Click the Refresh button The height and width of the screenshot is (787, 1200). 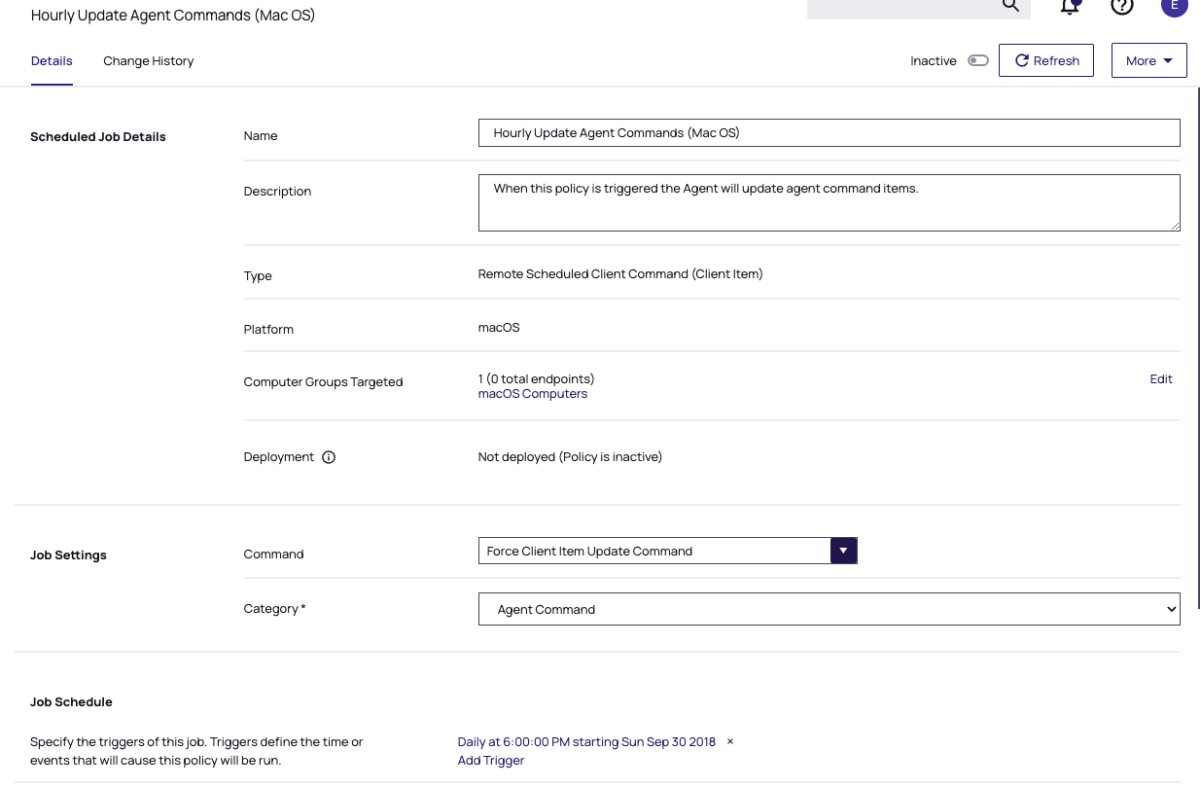(x=1046, y=61)
